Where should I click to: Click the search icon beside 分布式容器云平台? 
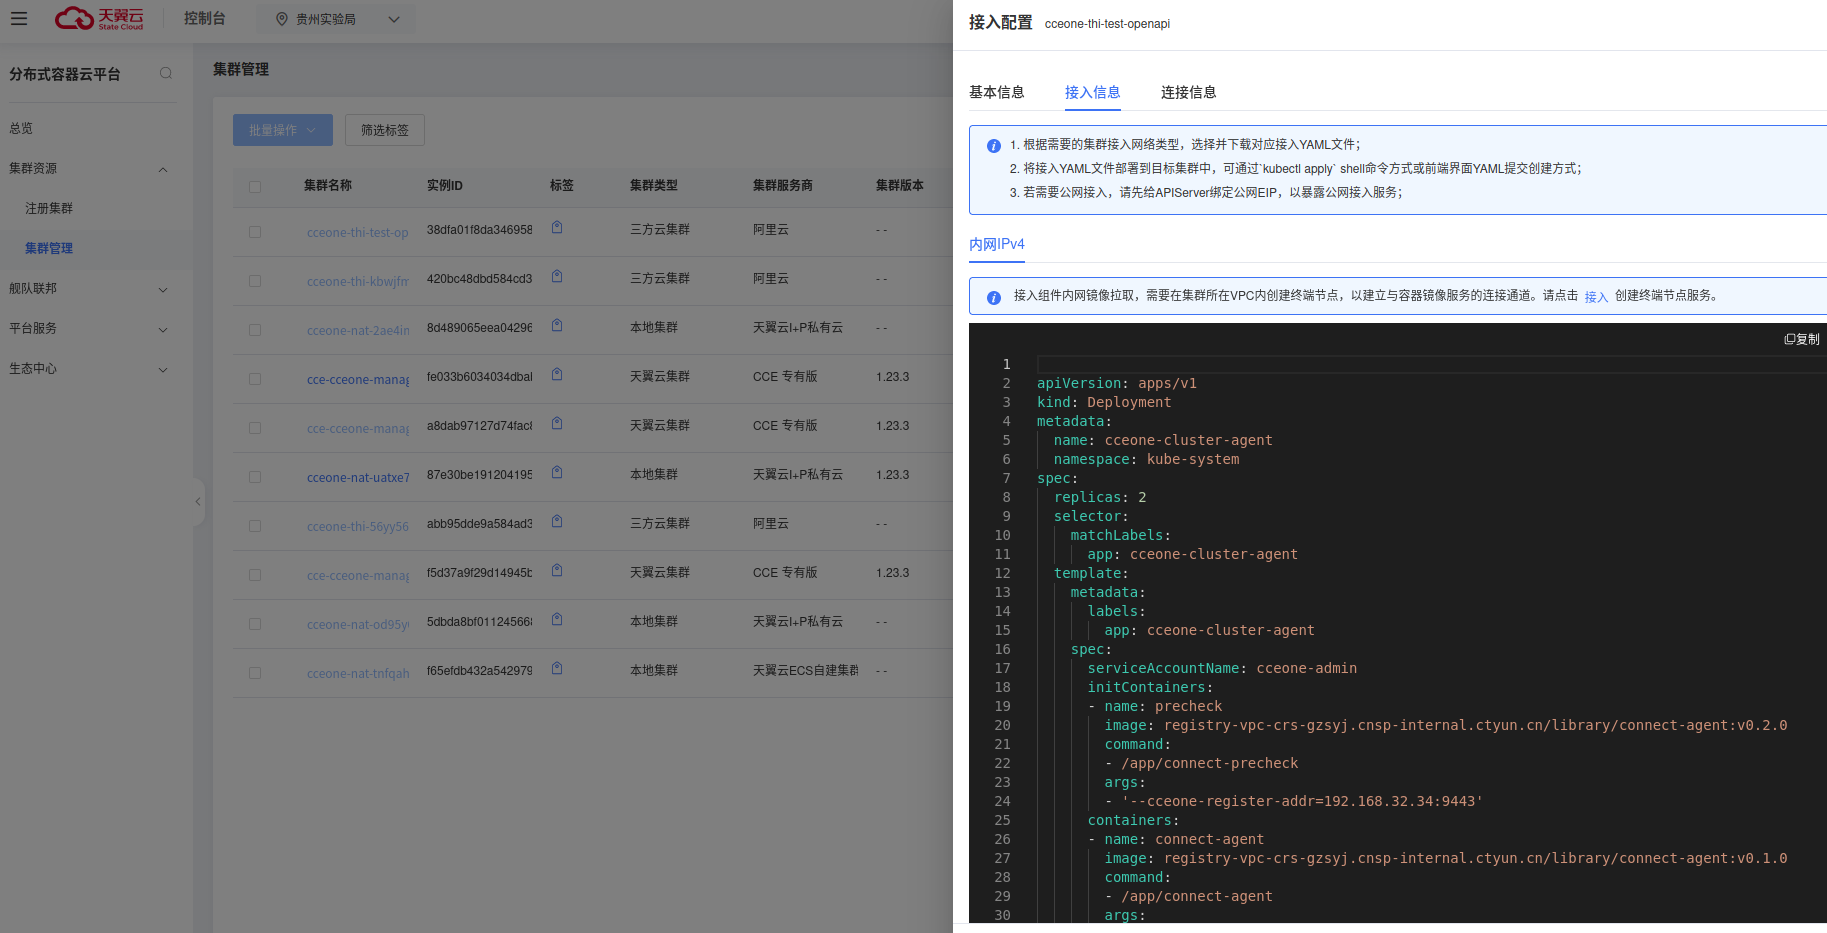(x=166, y=73)
